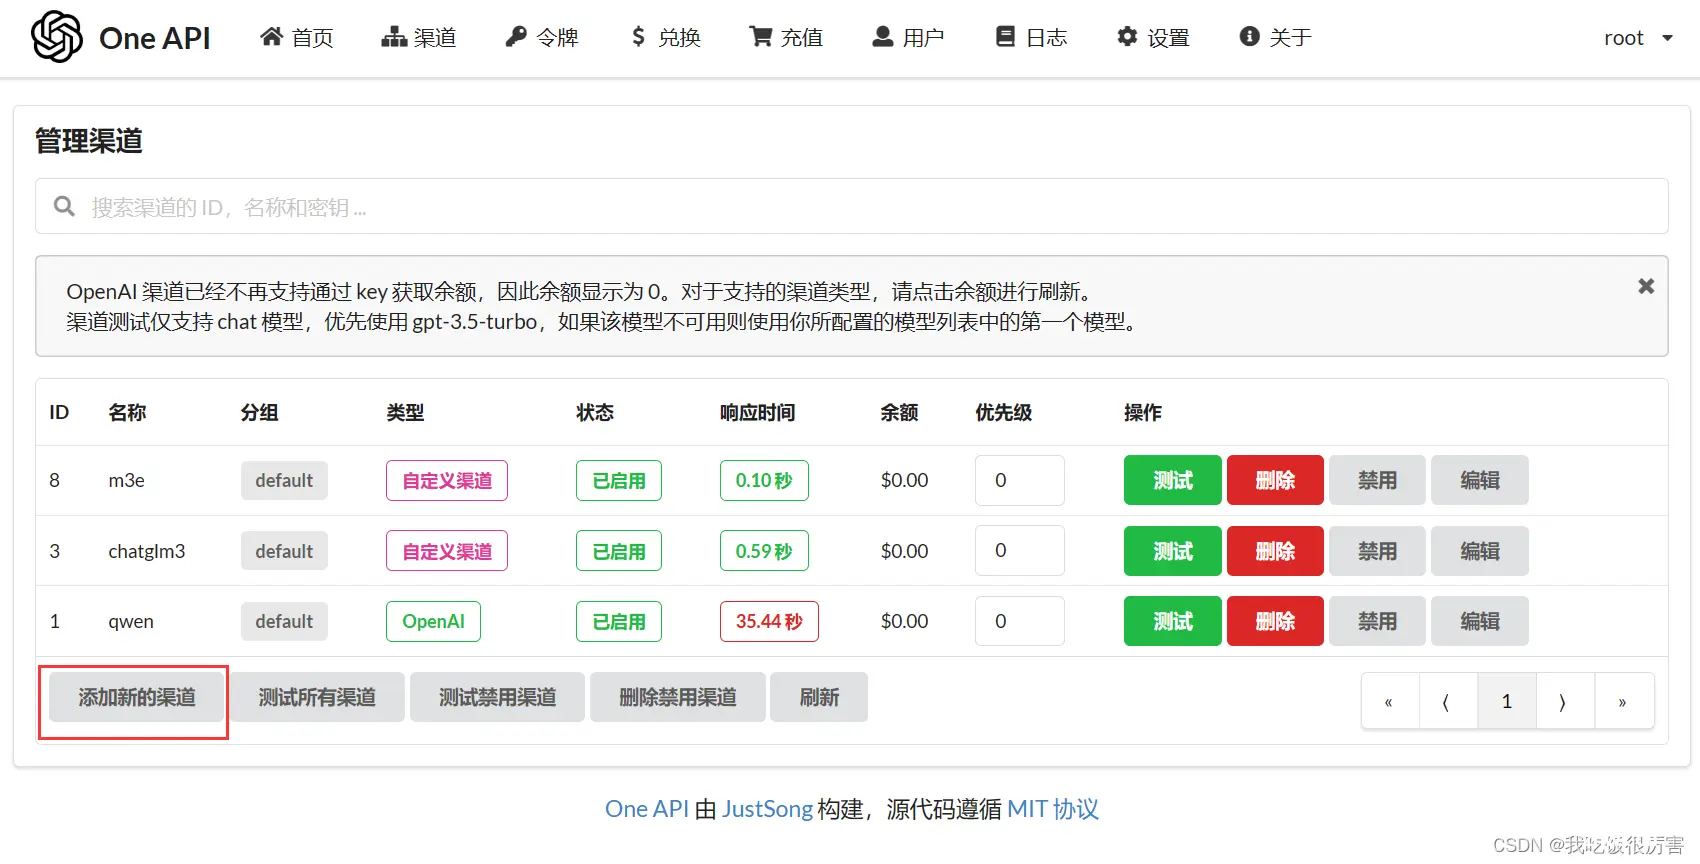1700x864 pixels.
Task: Click the 已启用 status of qwen
Action: [x=619, y=621]
